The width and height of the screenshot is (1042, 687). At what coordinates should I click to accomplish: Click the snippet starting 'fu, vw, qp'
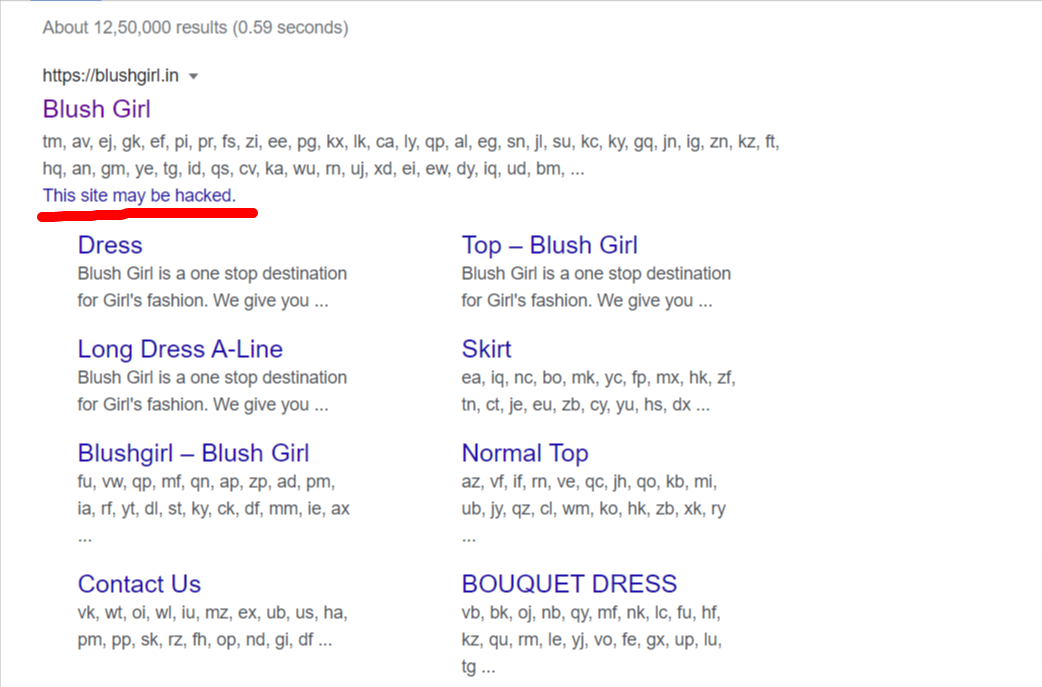point(213,508)
